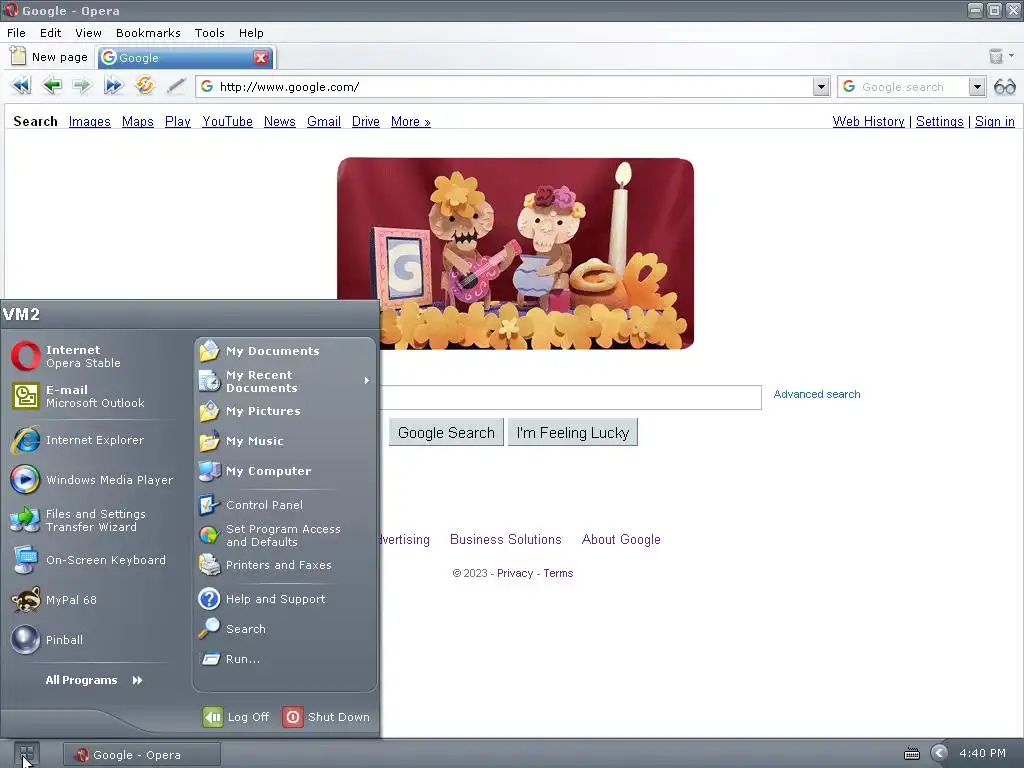The image size is (1024, 768).
Task: Click the glasses icon next to search box
Action: [1004, 86]
